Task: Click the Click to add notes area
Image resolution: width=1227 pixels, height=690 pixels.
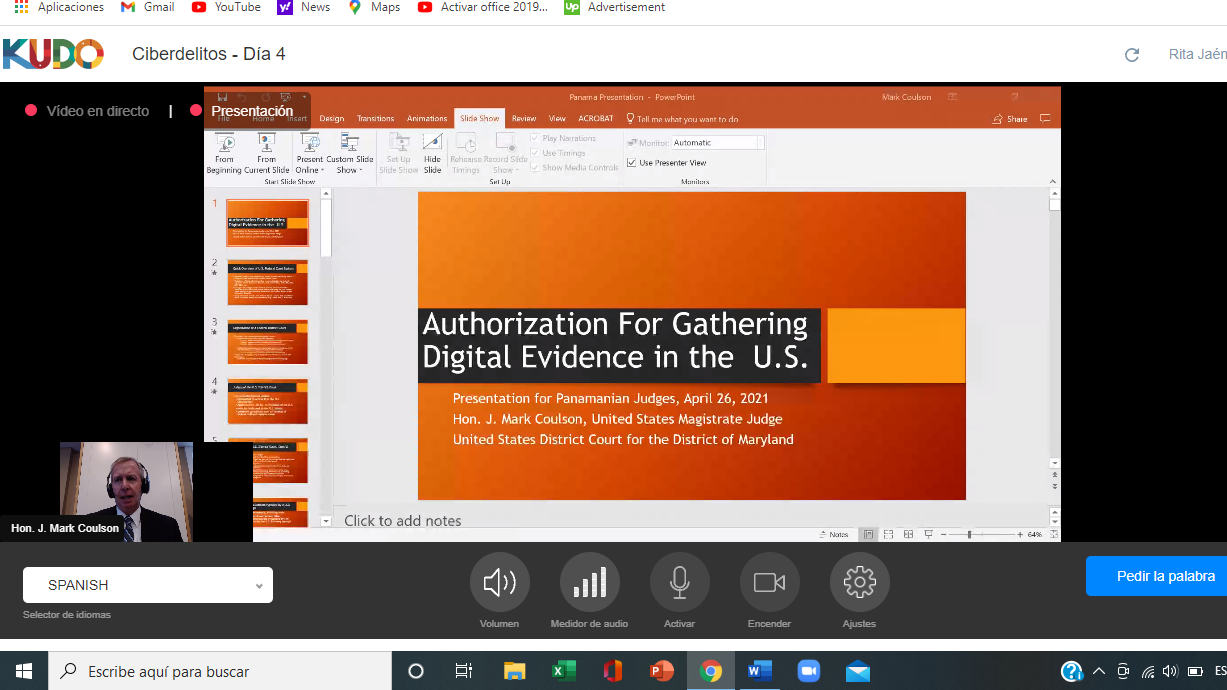Action: [403, 520]
